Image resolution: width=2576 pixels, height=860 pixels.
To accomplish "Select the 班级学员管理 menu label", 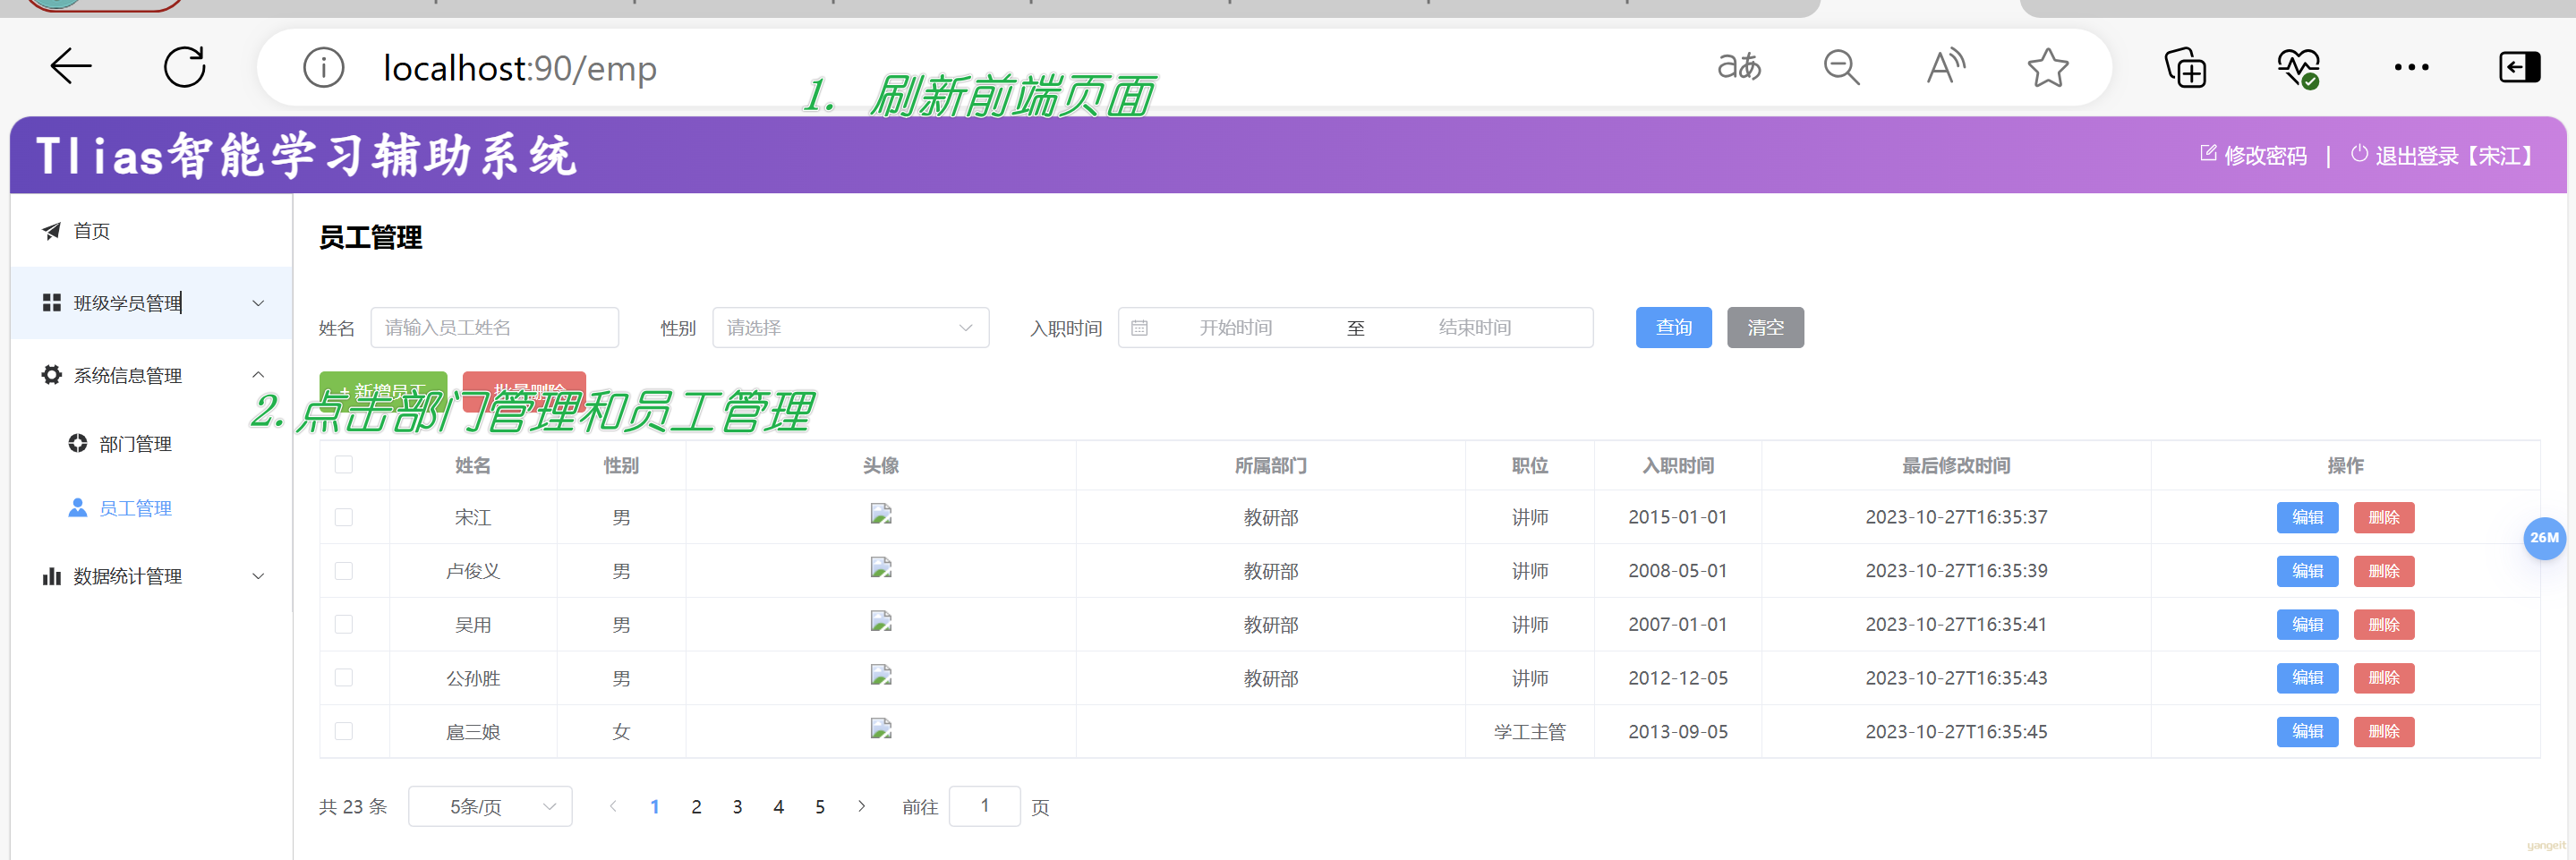I will click(127, 303).
